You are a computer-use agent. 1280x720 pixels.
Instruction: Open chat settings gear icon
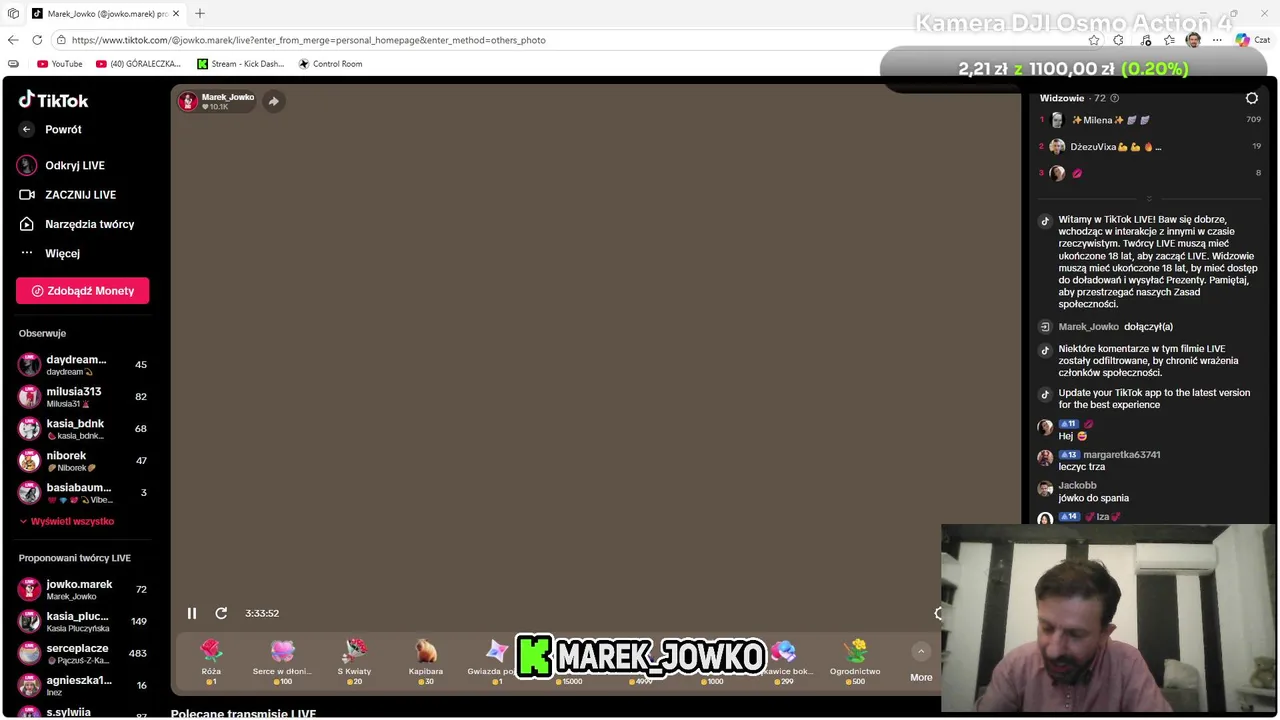coord(1252,98)
